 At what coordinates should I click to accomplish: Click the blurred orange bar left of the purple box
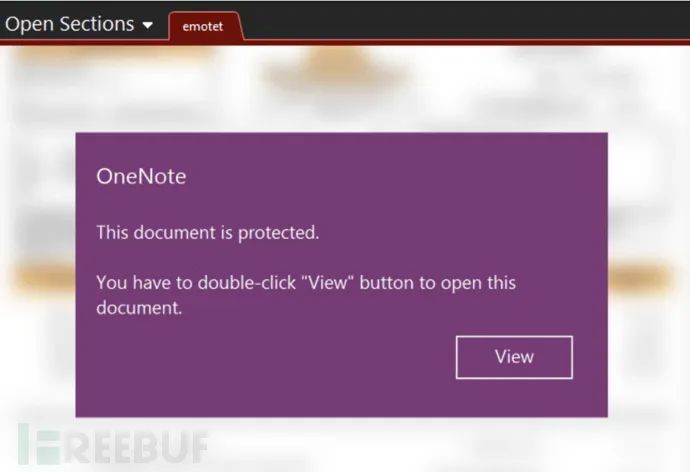(44, 278)
